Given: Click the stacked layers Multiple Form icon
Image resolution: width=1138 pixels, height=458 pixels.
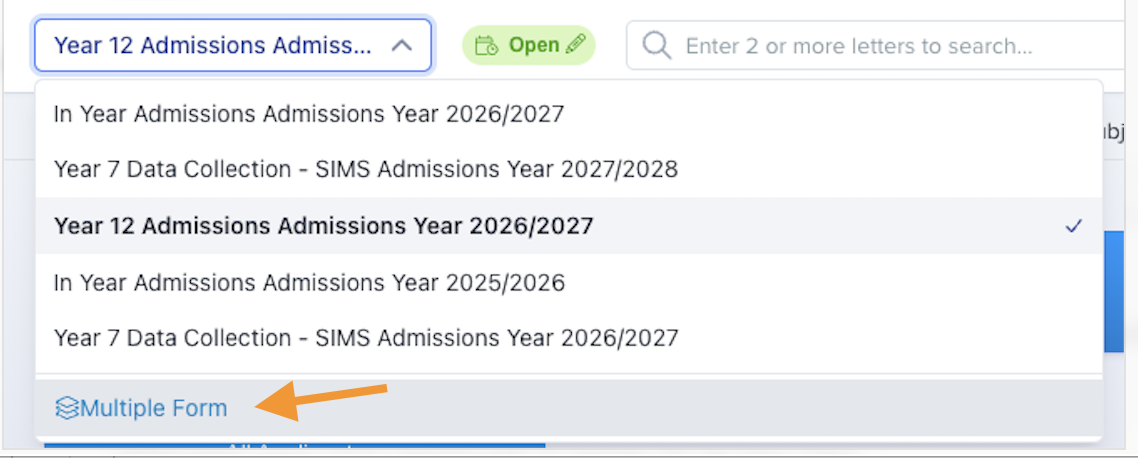Looking at the screenshot, I should tap(66, 408).
